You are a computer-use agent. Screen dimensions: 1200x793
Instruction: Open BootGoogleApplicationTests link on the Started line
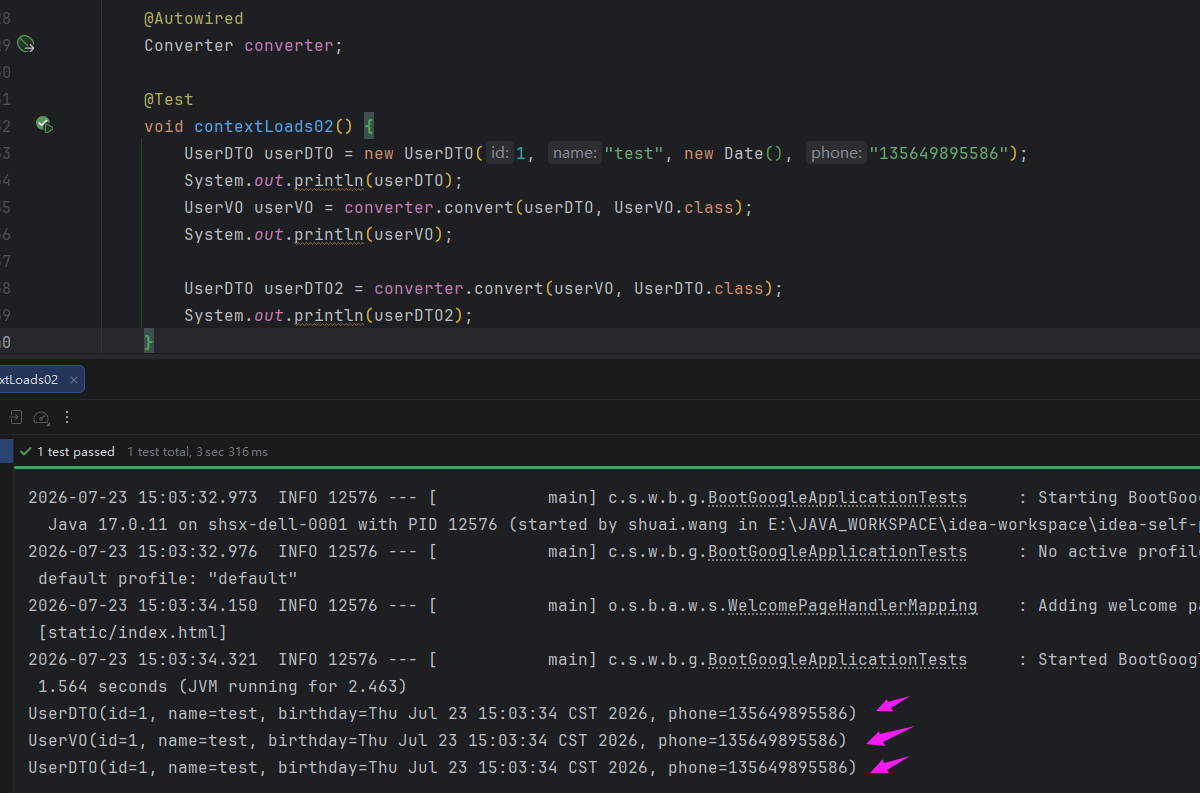coord(837,660)
